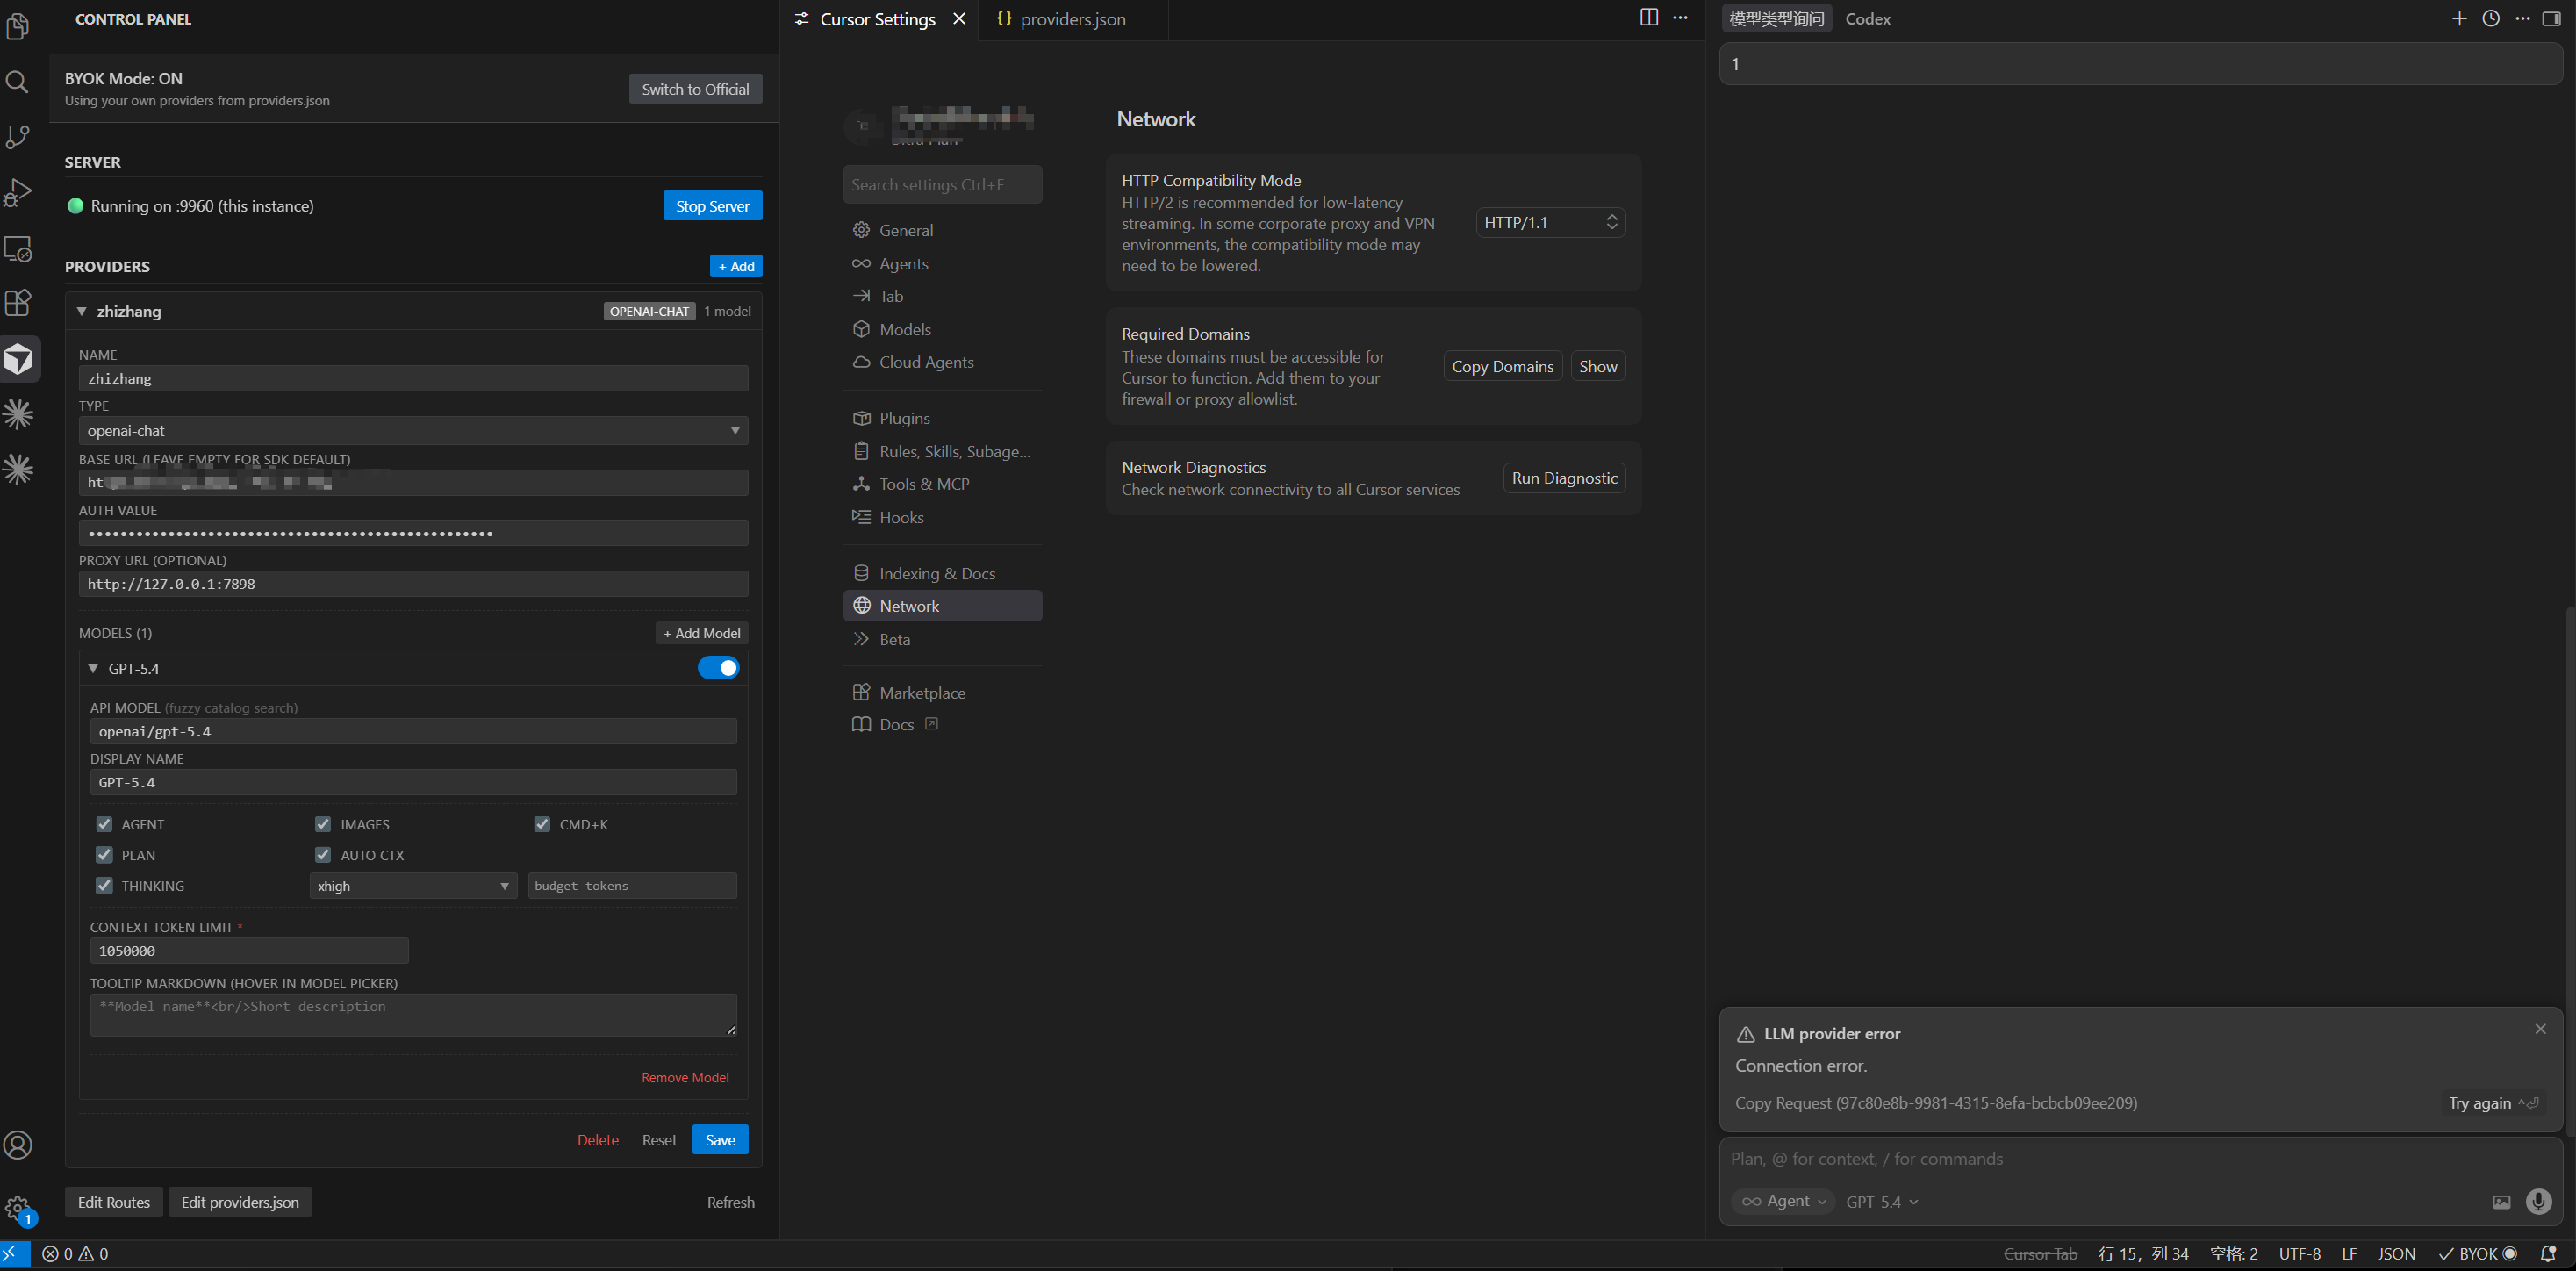Attach image icon in chat input
2576x1271 pixels.
[2501, 1202]
